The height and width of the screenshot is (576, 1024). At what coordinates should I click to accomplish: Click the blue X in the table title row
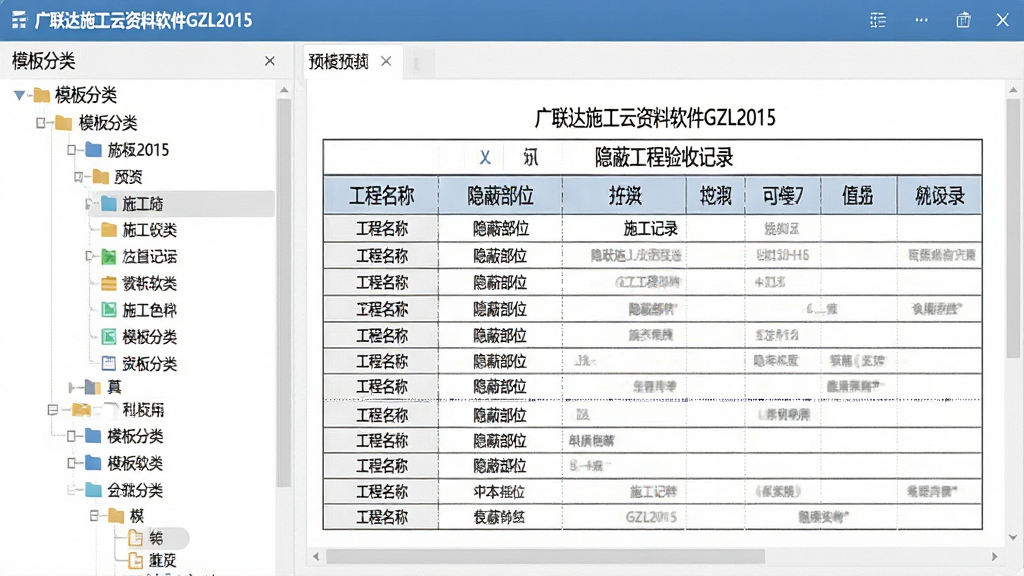pyautogui.click(x=485, y=157)
